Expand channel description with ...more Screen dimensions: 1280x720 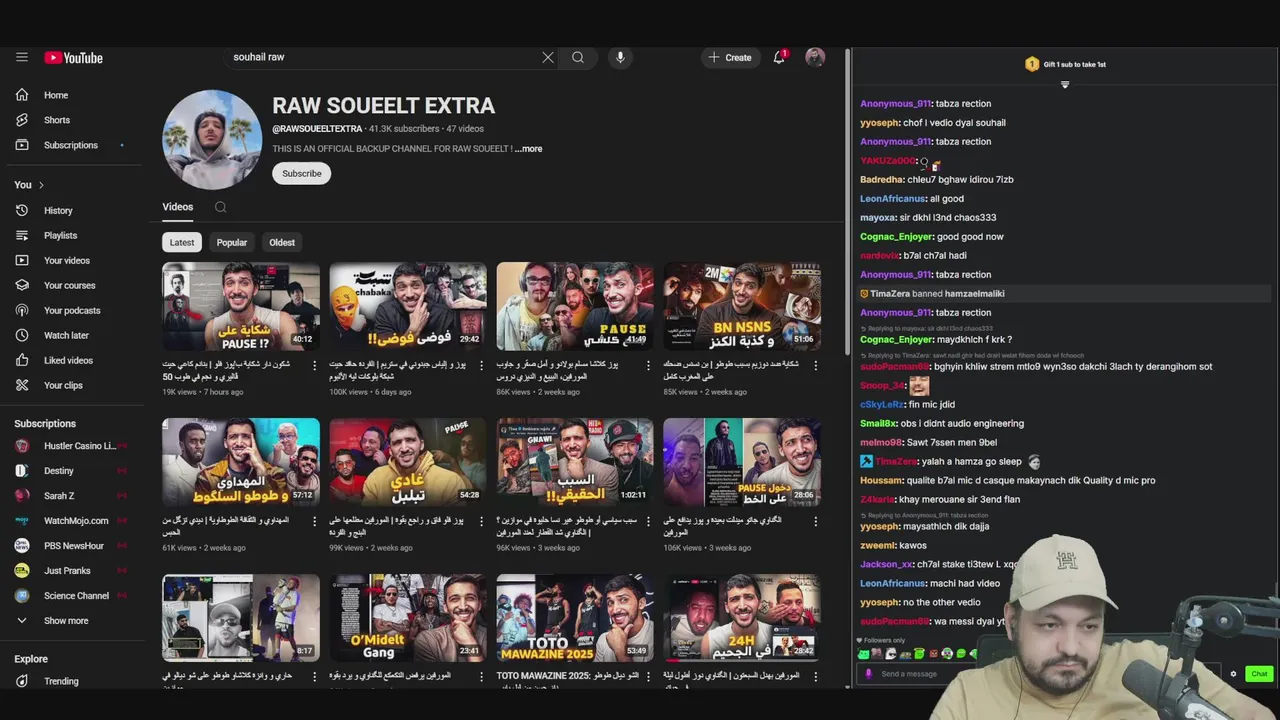click(x=530, y=149)
